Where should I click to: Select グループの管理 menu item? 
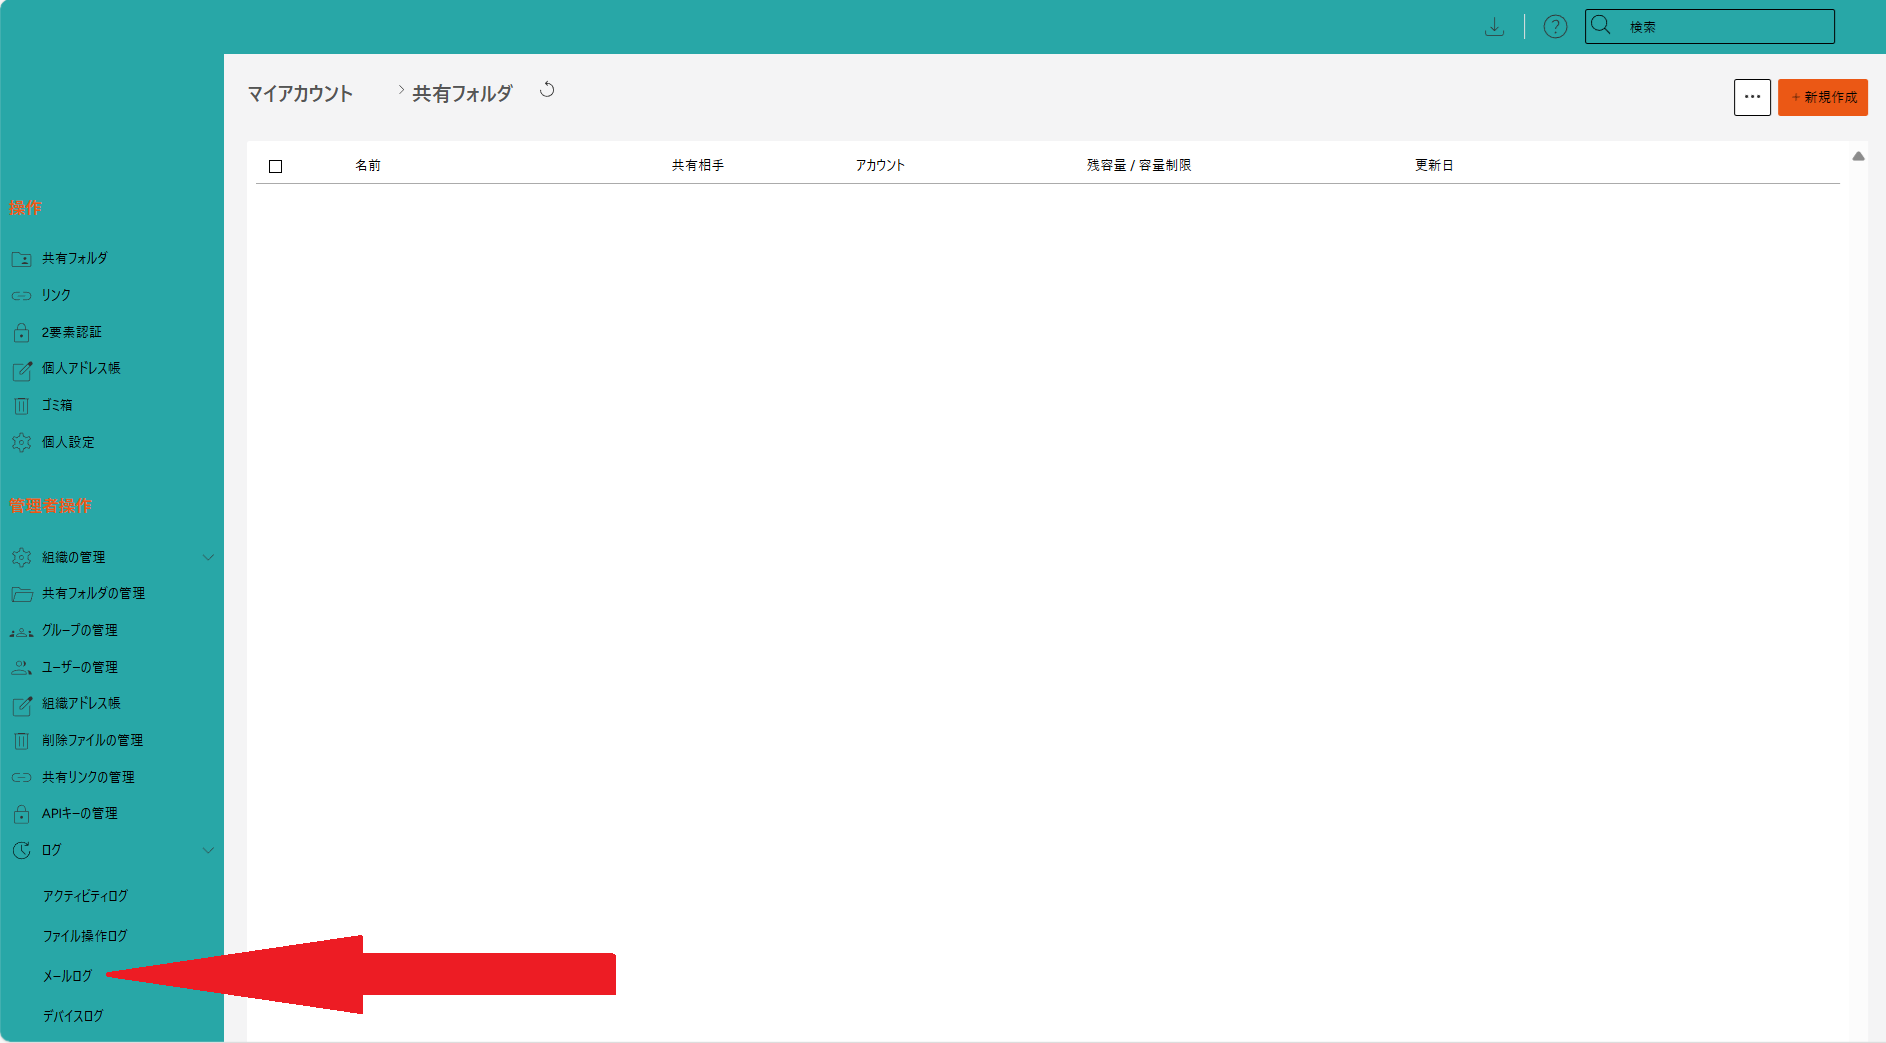click(80, 630)
